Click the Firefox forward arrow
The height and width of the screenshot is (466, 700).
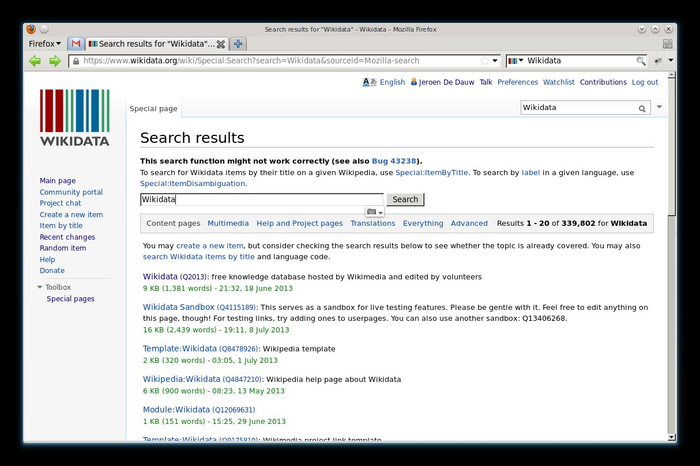[55, 61]
